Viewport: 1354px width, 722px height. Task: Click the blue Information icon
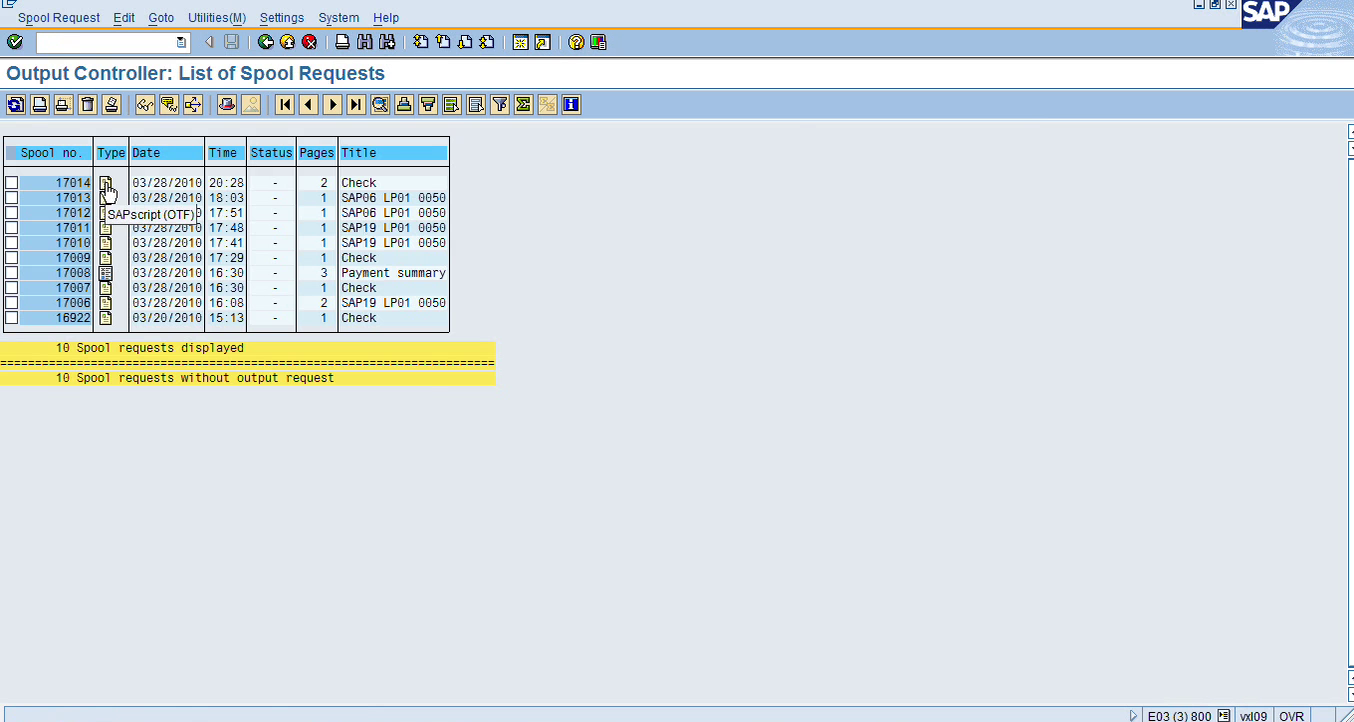[571, 104]
